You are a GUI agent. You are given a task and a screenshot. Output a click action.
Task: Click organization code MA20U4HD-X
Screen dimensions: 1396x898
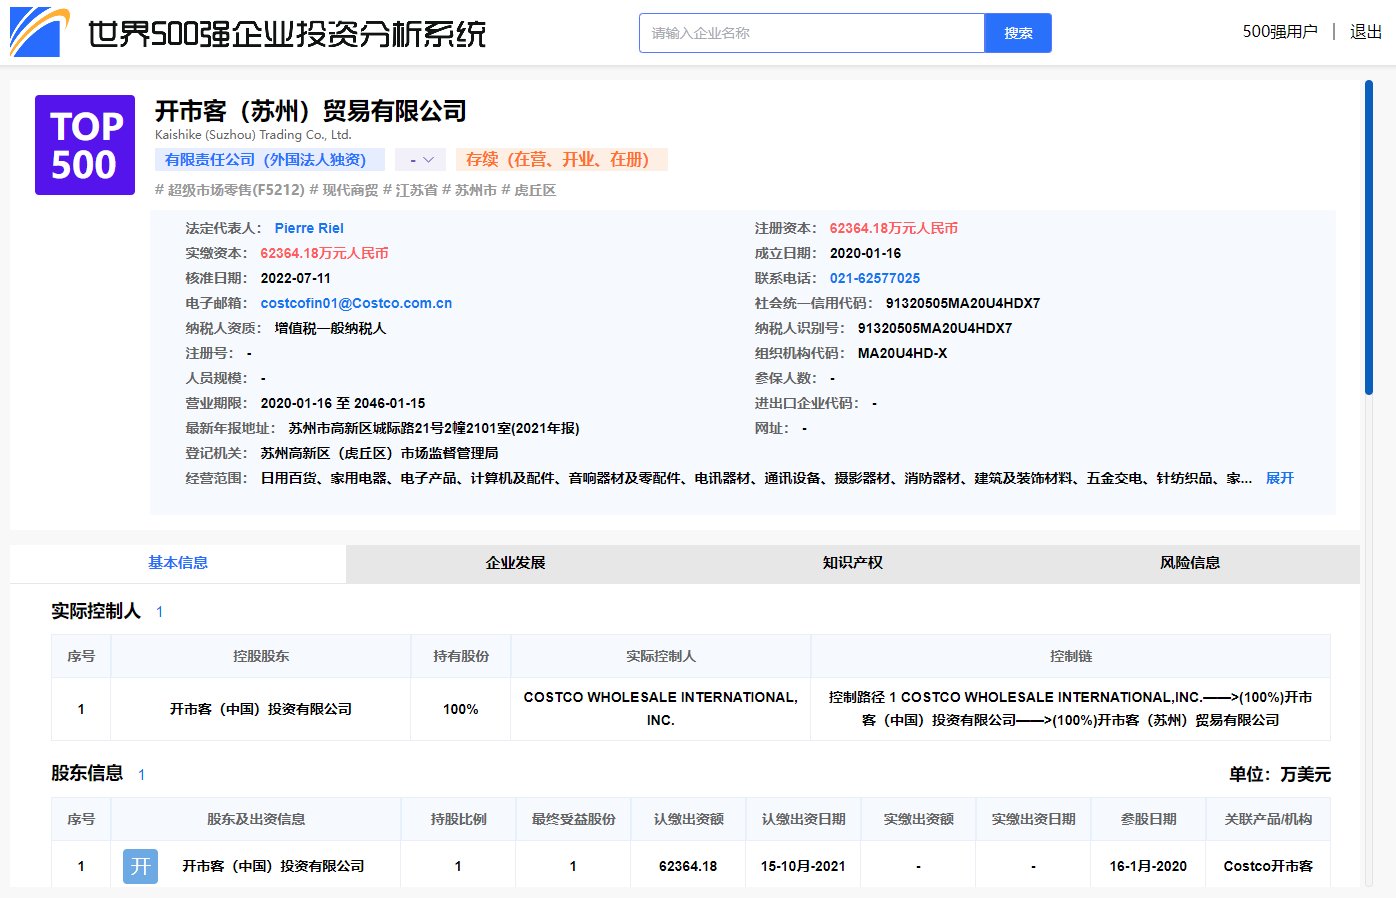pyautogui.click(x=902, y=353)
